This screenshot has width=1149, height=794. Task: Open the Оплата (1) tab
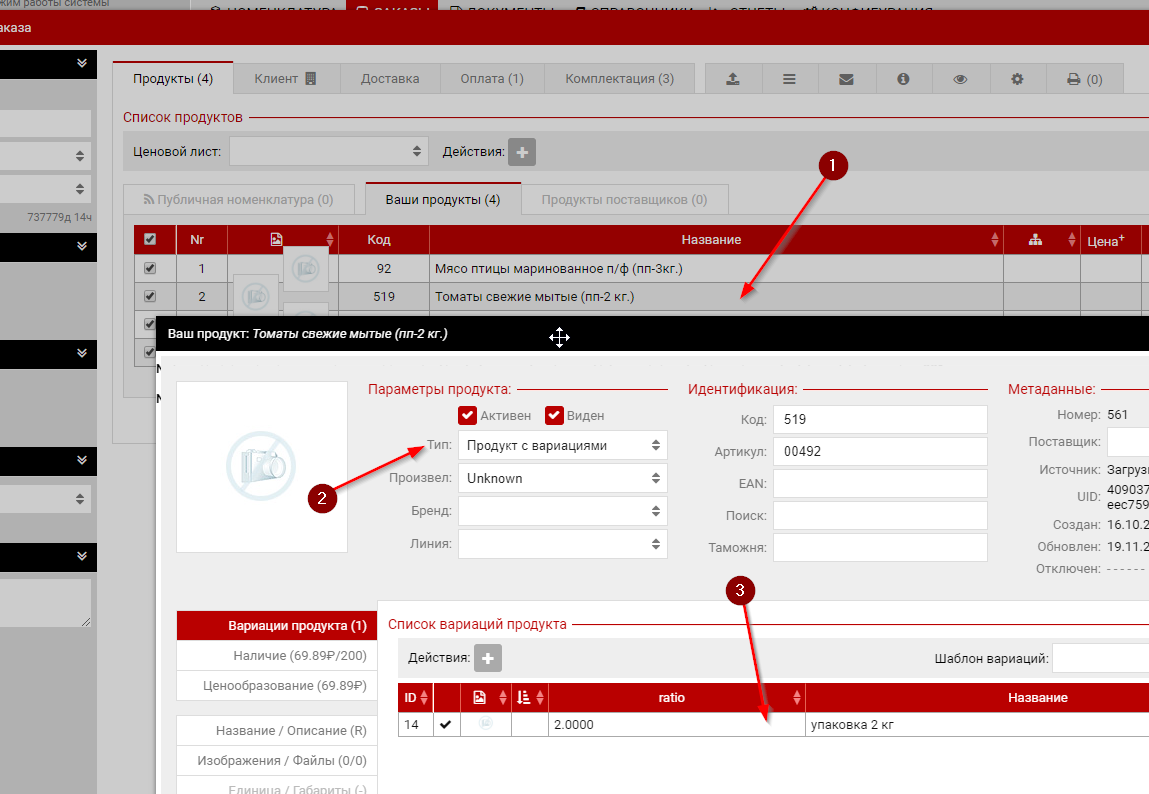pos(492,78)
